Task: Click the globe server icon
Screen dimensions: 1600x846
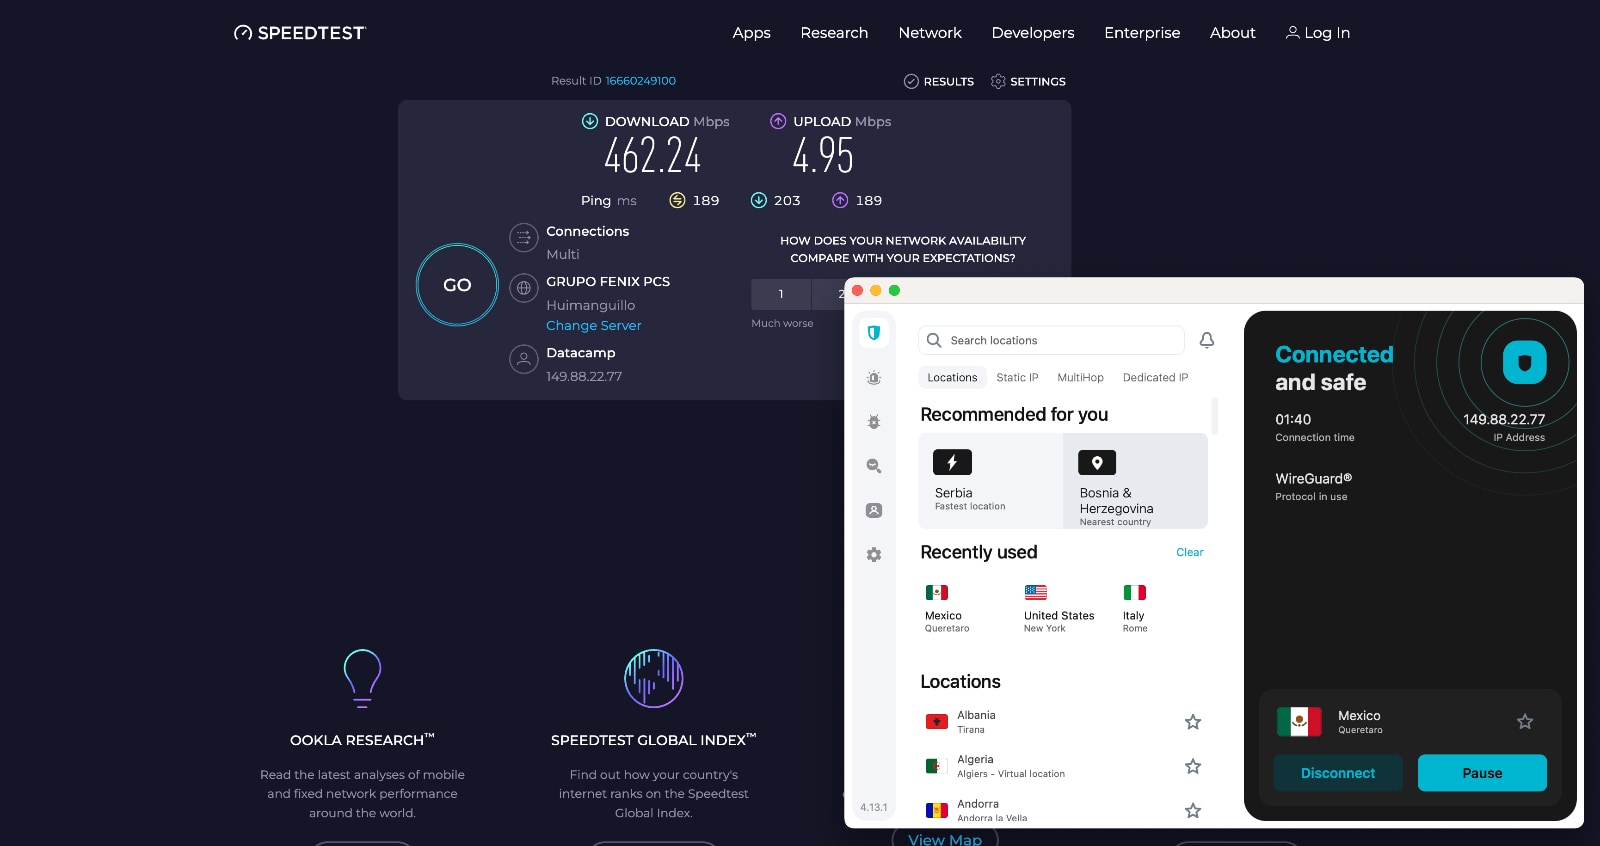Action: click(x=523, y=288)
